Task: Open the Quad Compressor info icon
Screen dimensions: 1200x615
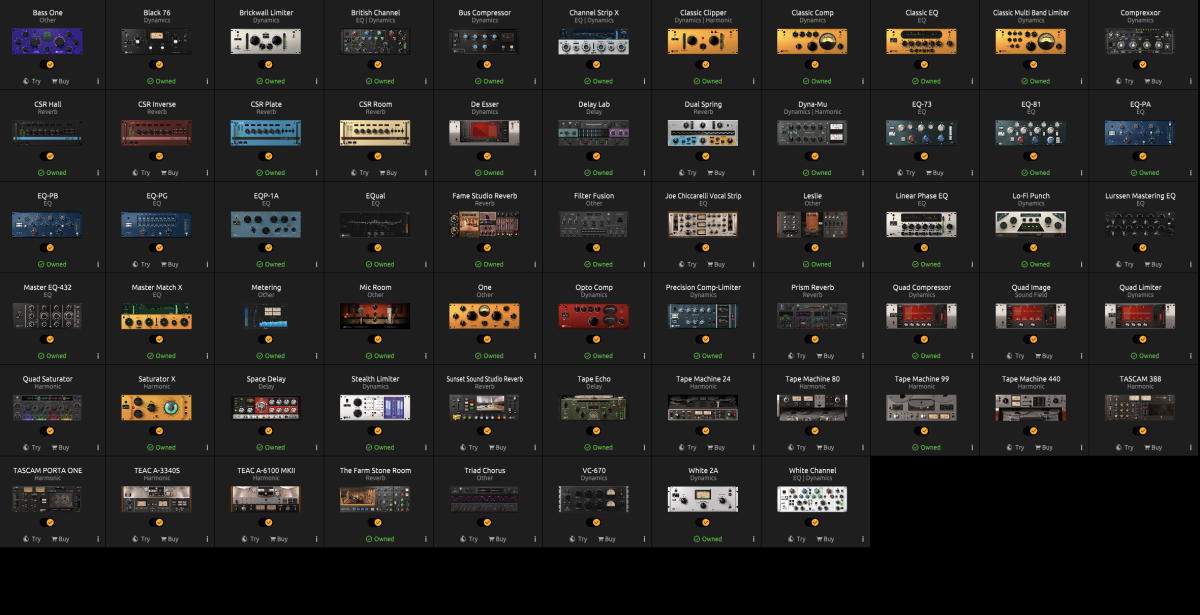Action: coord(973,356)
